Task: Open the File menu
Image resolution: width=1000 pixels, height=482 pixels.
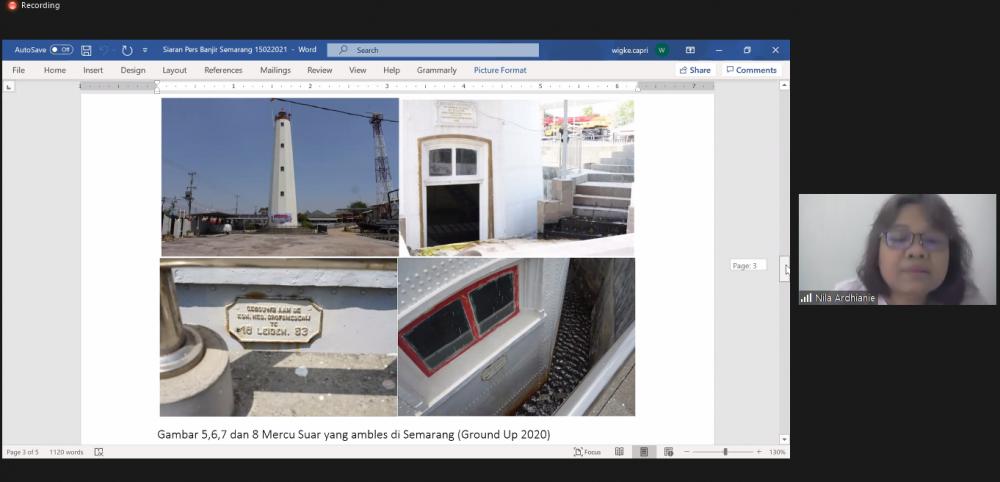Action: tap(18, 70)
